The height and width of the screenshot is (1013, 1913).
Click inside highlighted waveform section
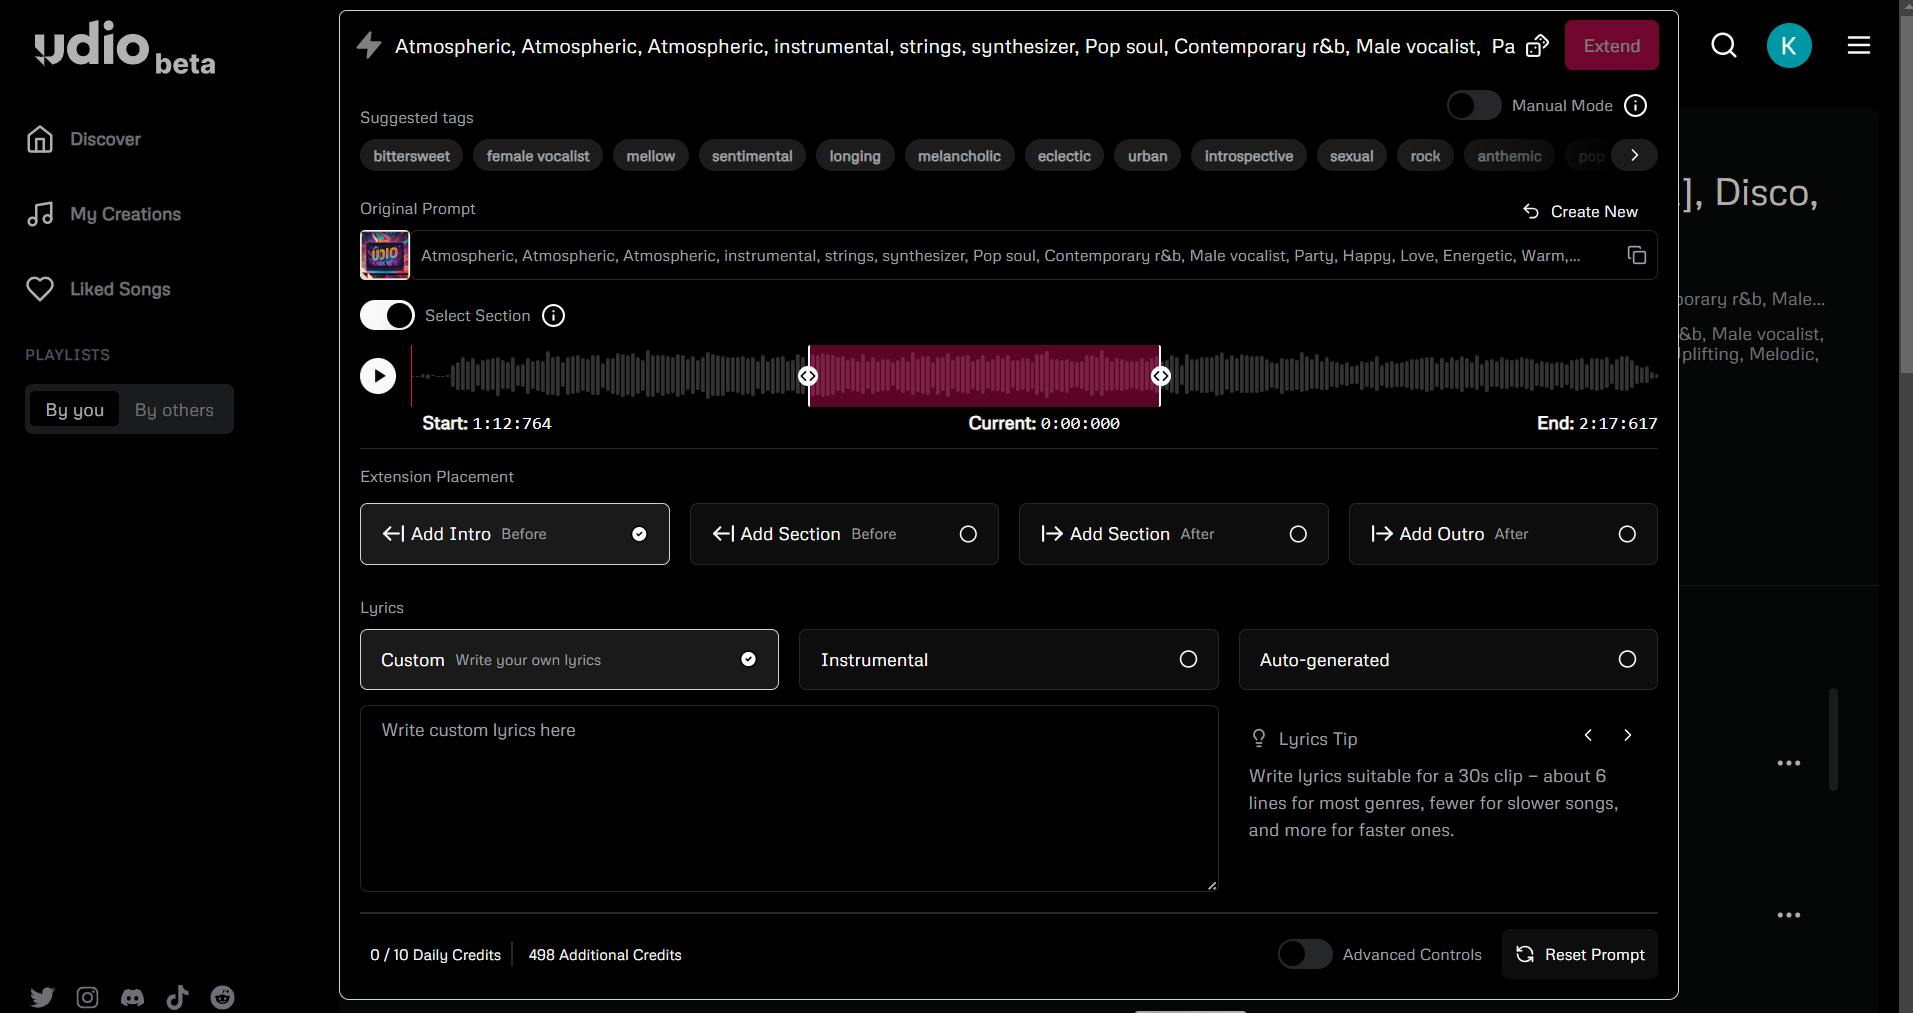(x=985, y=376)
